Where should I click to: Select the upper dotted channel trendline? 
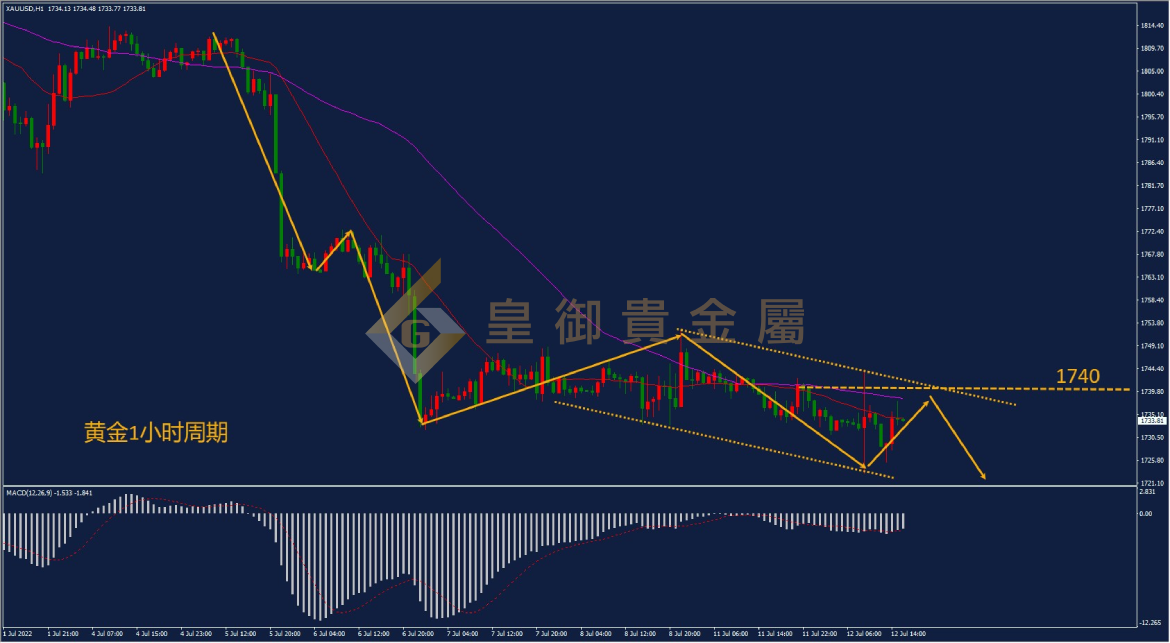tap(847, 367)
